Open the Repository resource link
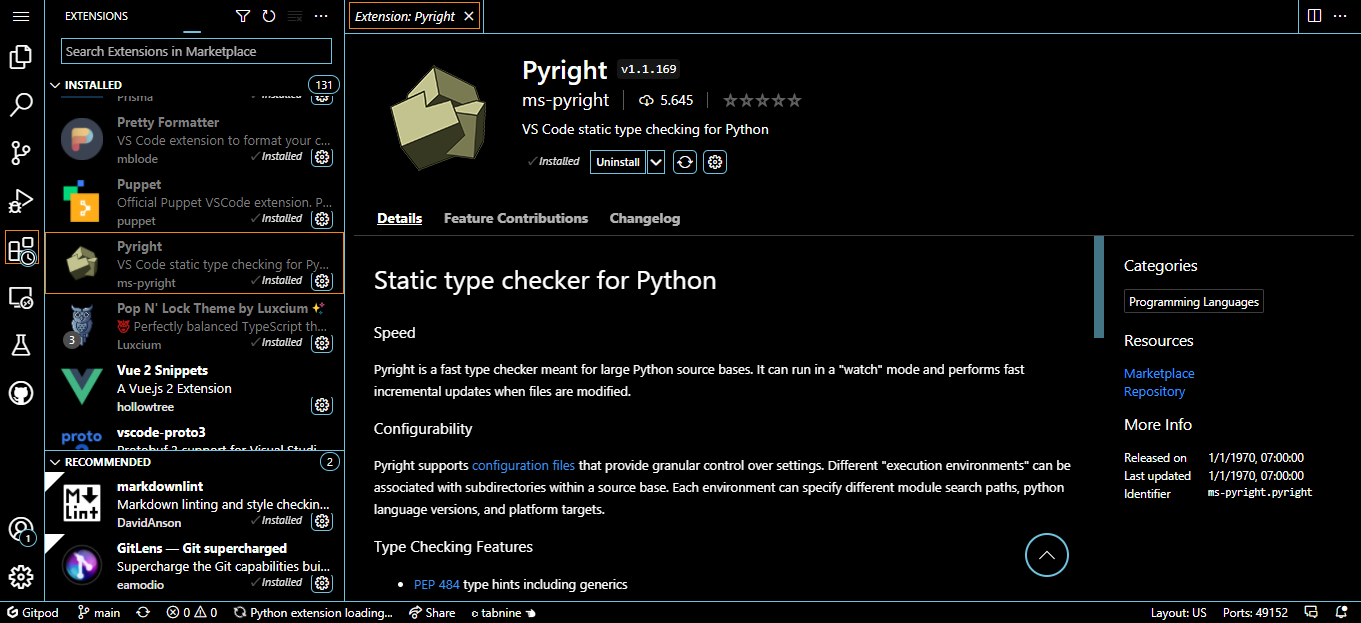1361x623 pixels. tap(1154, 391)
